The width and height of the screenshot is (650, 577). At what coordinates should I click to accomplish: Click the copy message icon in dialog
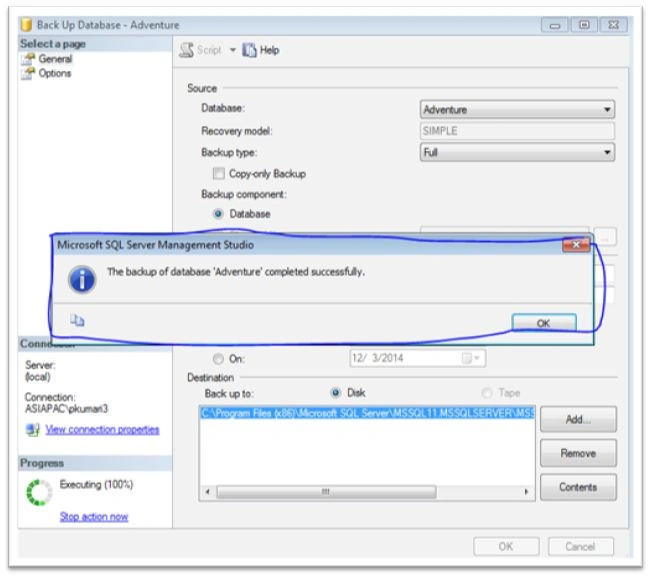pos(77,320)
